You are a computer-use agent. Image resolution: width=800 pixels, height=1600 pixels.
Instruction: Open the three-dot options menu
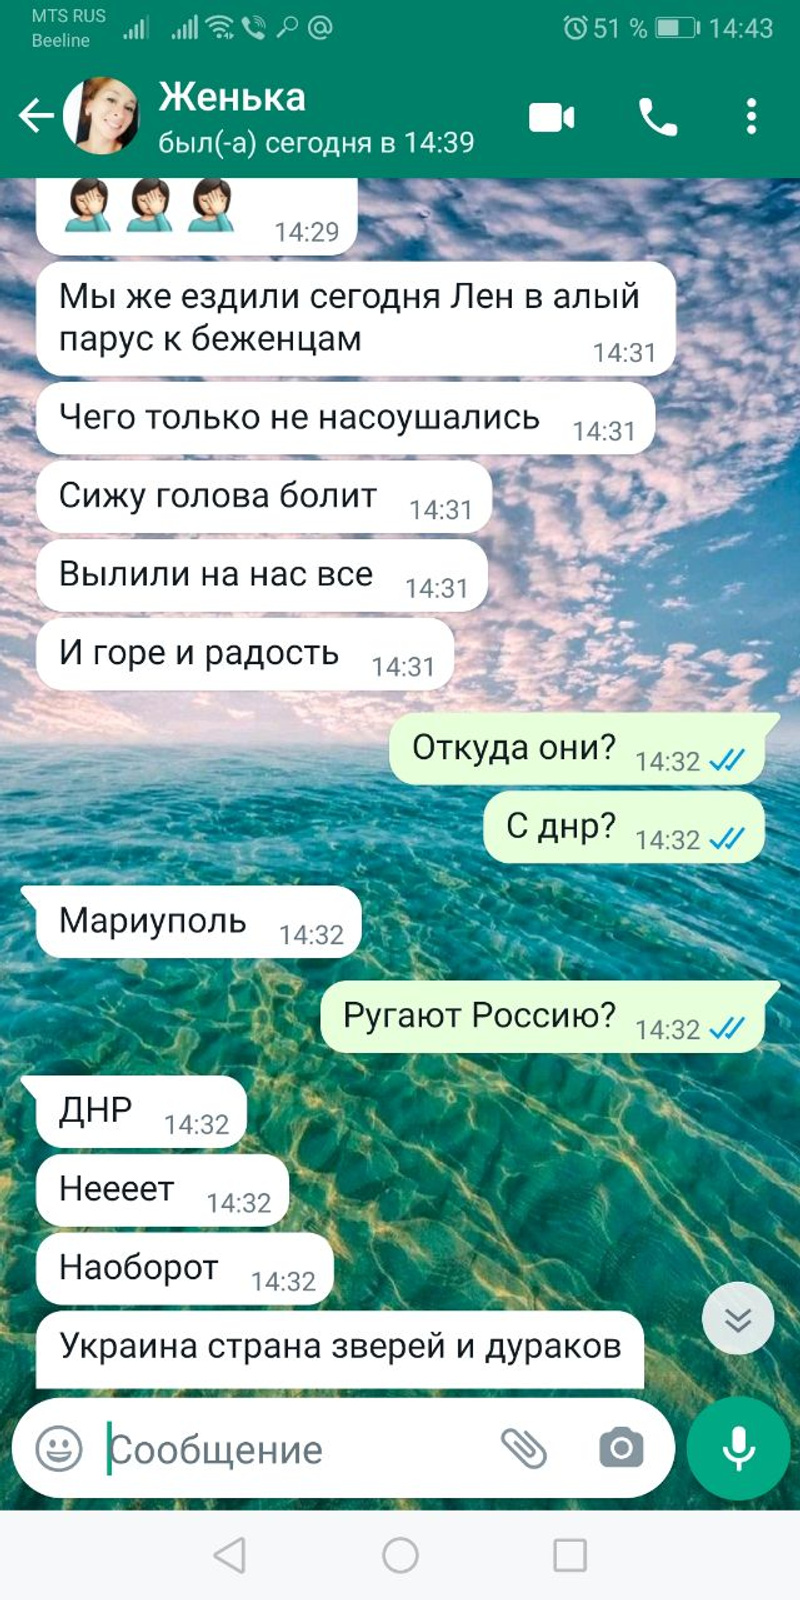click(751, 117)
